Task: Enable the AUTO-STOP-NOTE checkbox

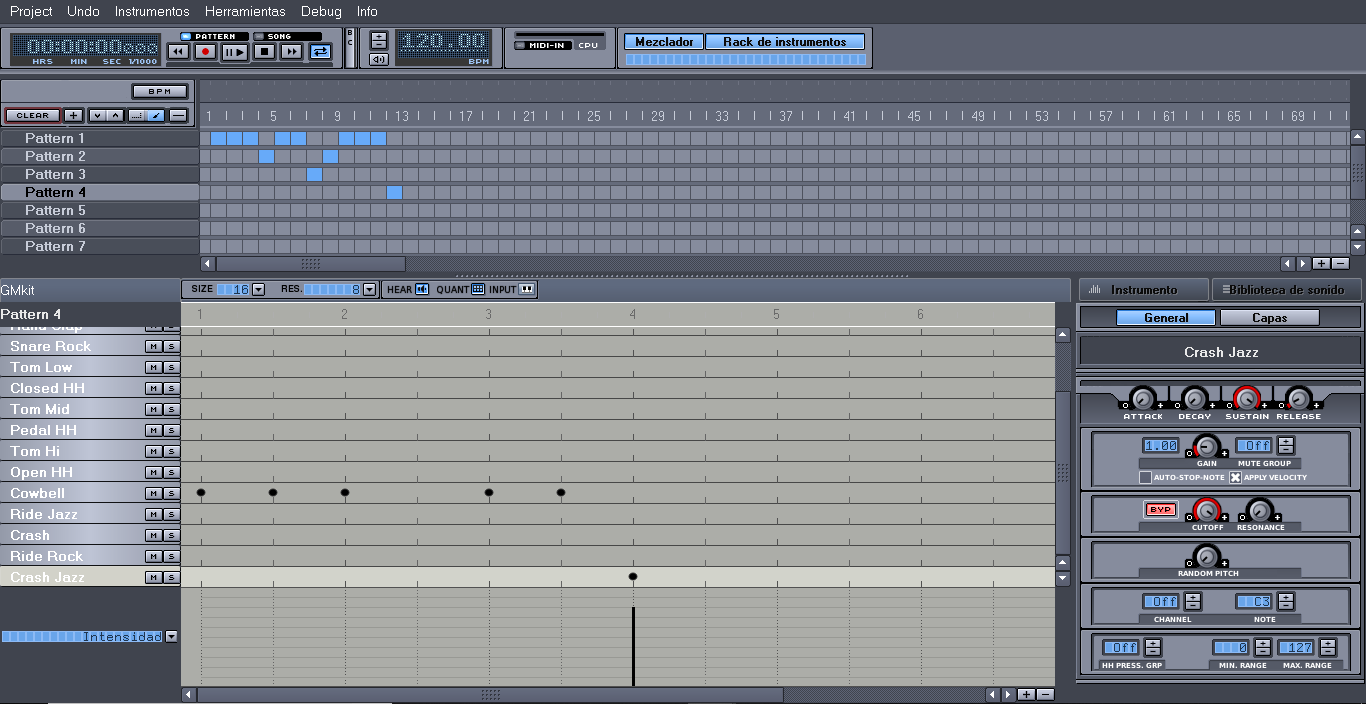Action: (1146, 477)
